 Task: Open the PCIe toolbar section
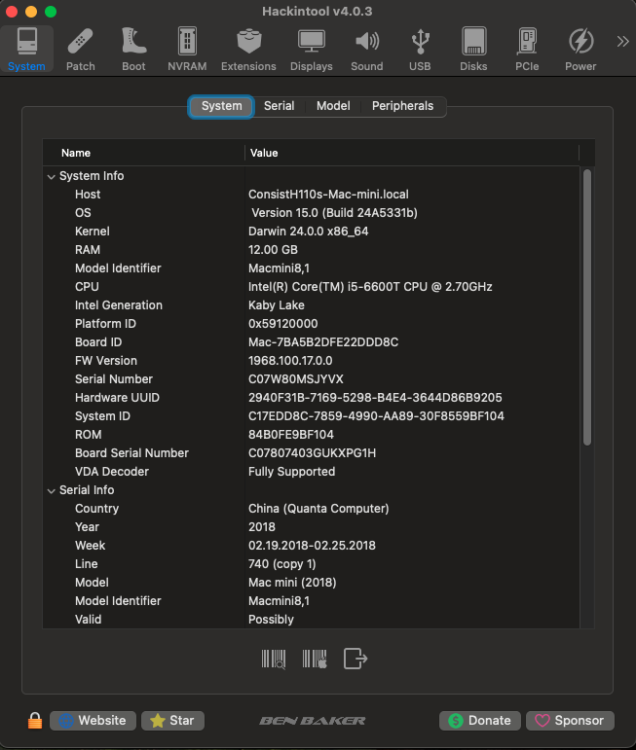pos(527,50)
